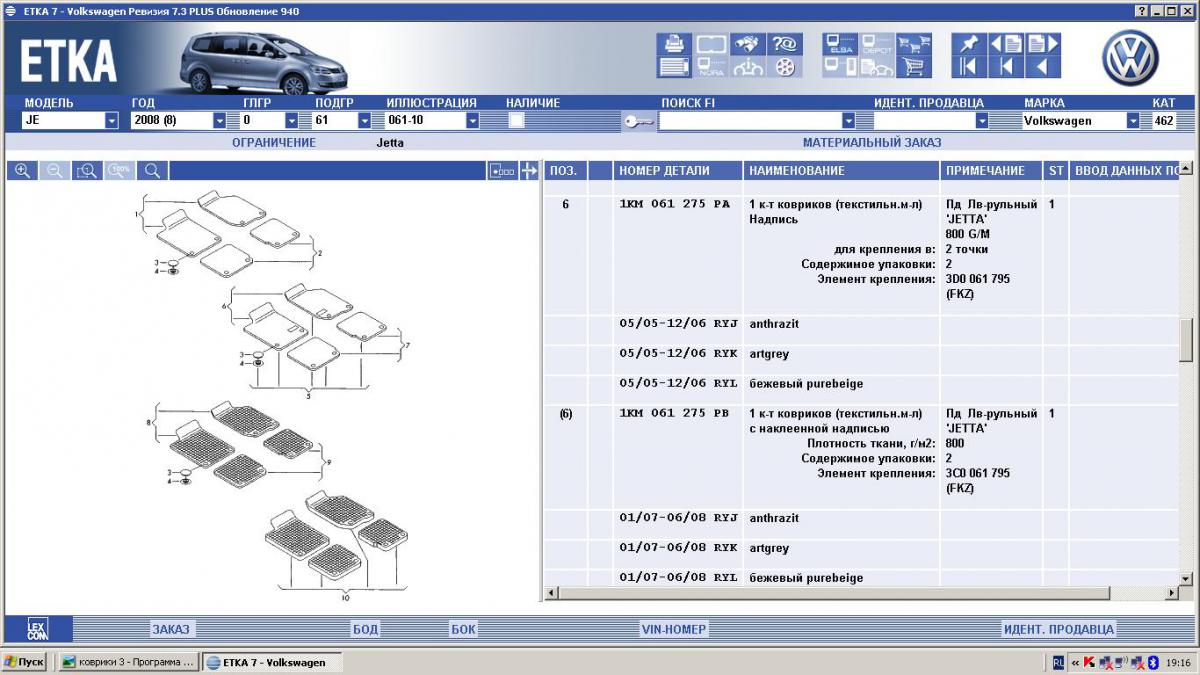Click the key icon beside search field
1200x675 pixels.
coord(639,121)
